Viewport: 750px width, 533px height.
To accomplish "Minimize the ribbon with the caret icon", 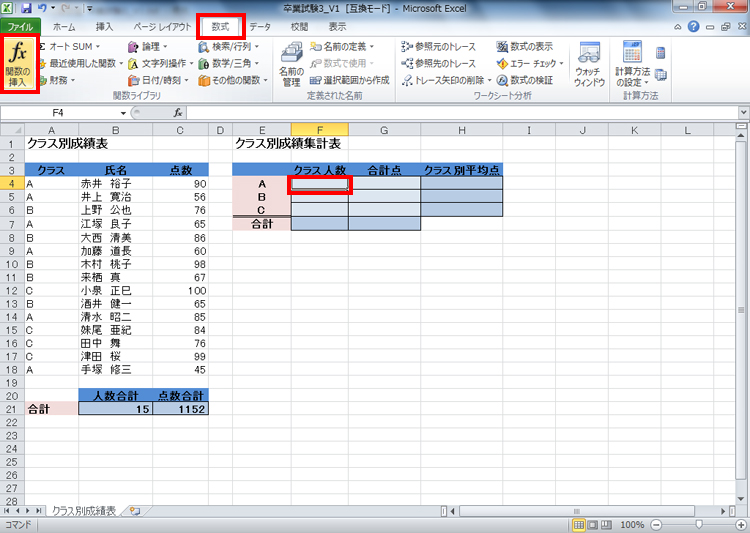I will 678,27.
